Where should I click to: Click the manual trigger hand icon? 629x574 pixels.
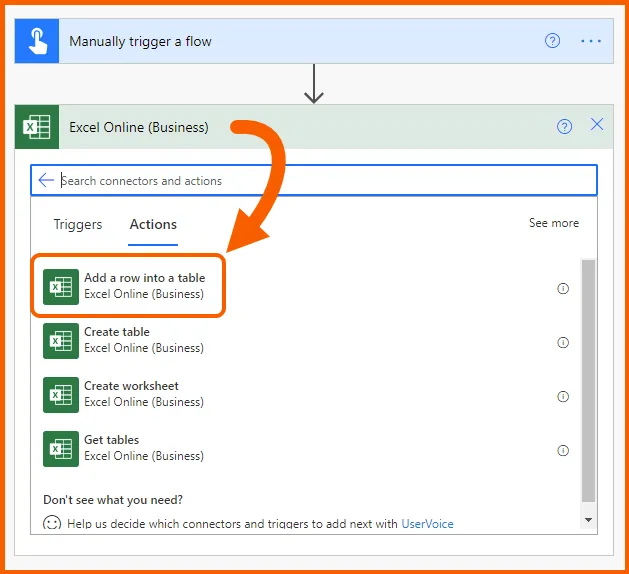coord(37,42)
